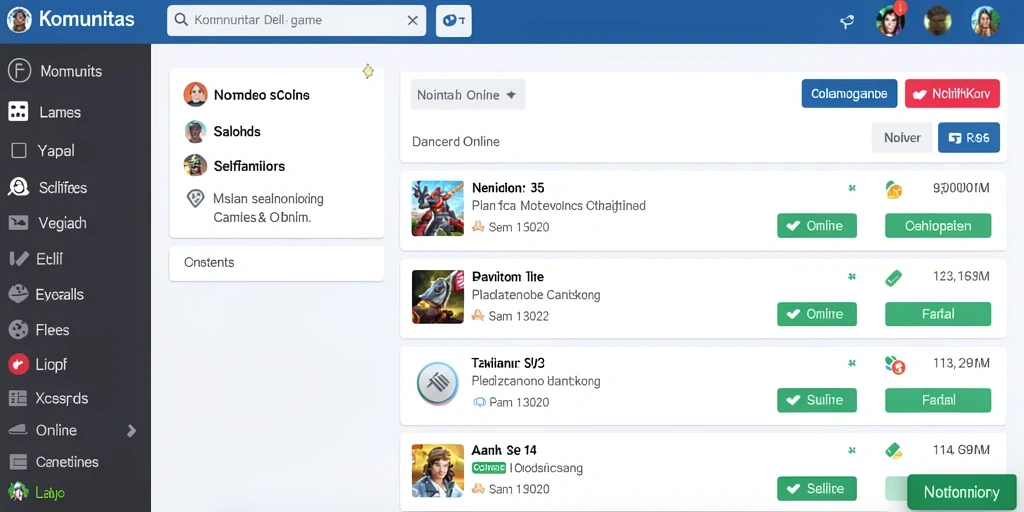
Task: Expand the Online sidebar chevron
Action: coord(131,430)
